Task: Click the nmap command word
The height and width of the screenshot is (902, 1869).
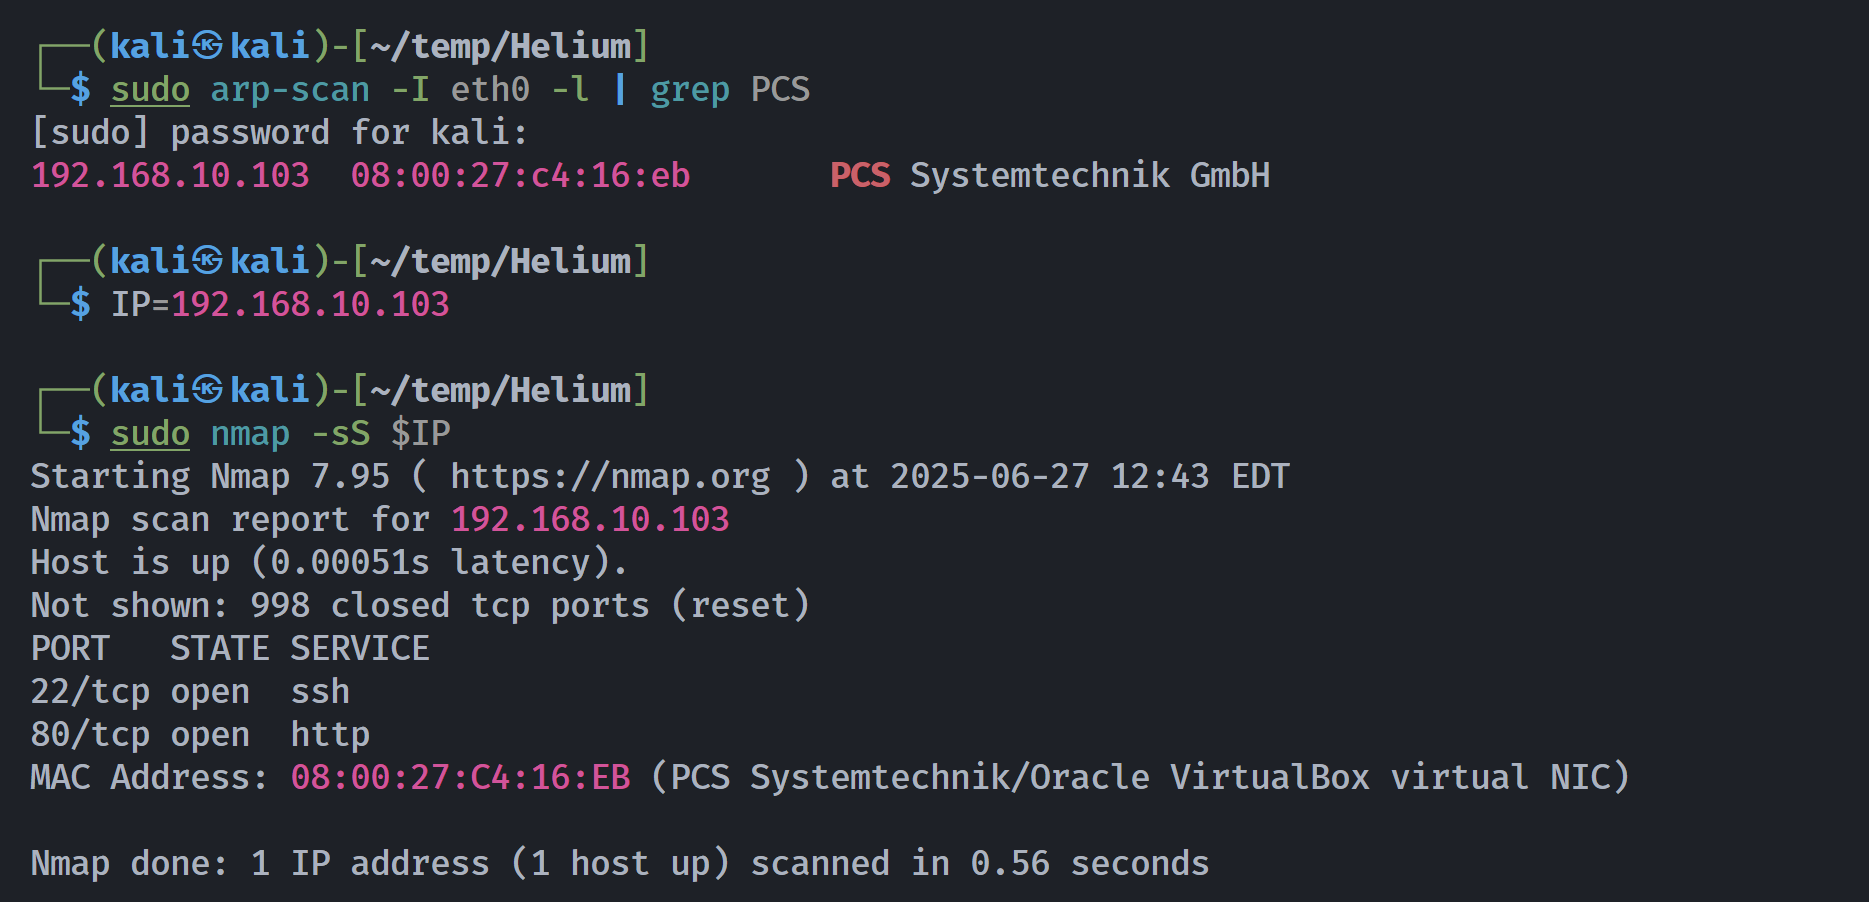Action: click(250, 434)
